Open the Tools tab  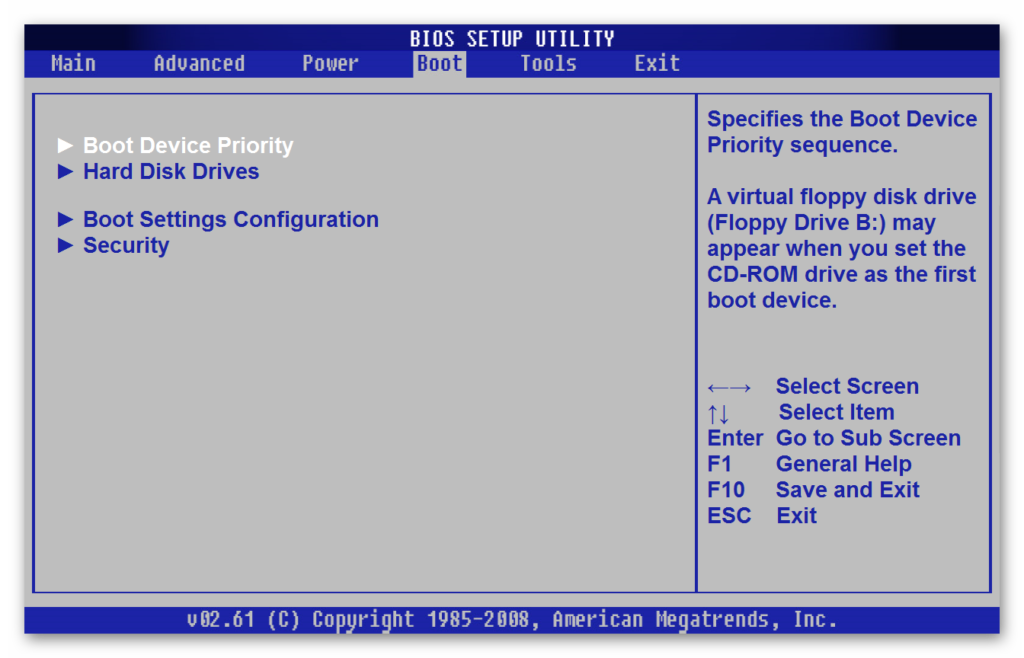coord(548,64)
